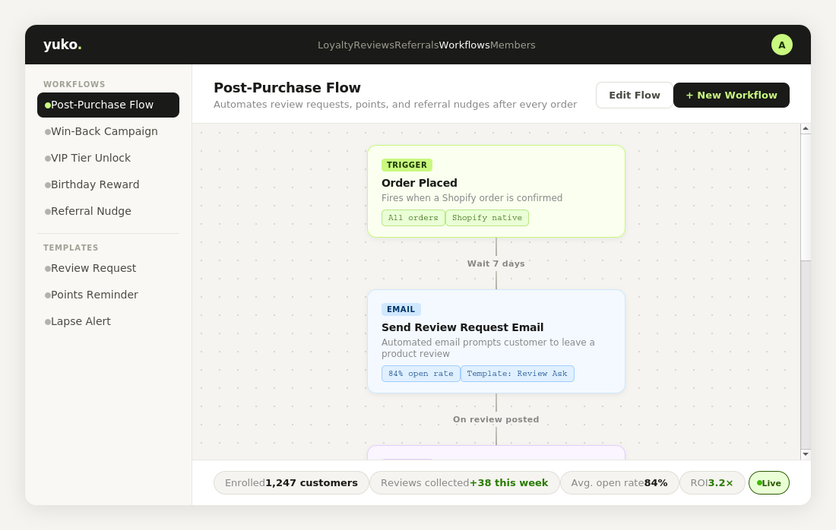Select the Send Review Request Email card
This screenshot has width=836, height=530.
(x=496, y=341)
